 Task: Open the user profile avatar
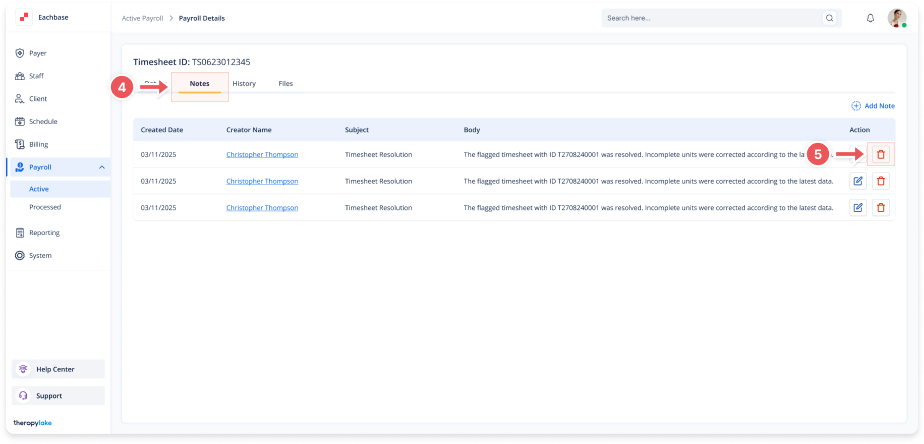click(x=897, y=18)
